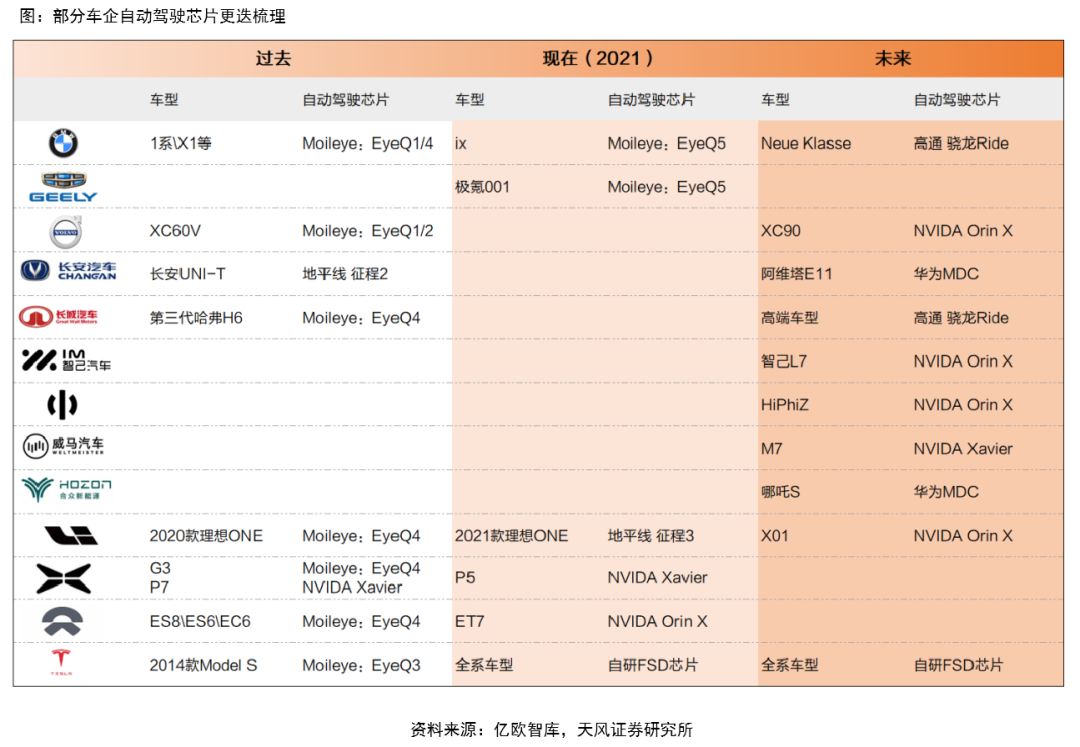The width and height of the screenshot is (1080, 747).
Task: Click the 未来 column header
Action: point(893,58)
